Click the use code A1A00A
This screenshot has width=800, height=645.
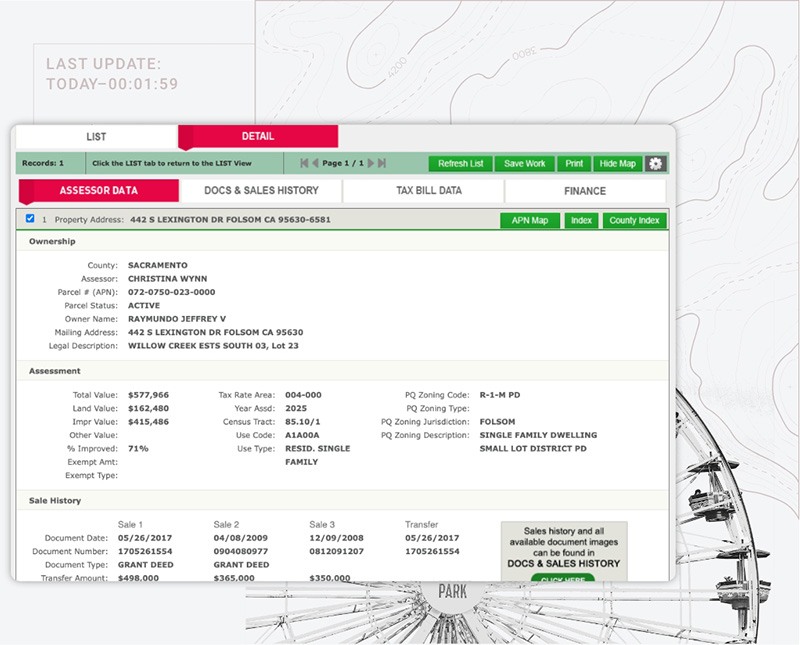point(302,435)
